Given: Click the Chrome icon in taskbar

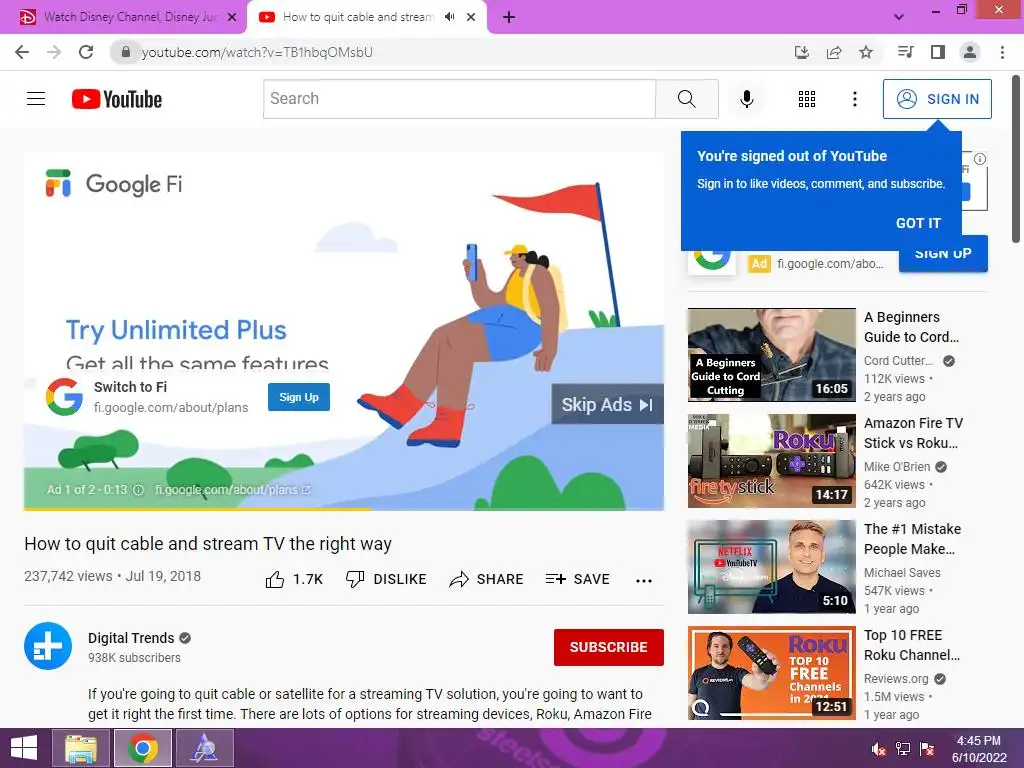Looking at the screenshot, I should coord(142,748).
